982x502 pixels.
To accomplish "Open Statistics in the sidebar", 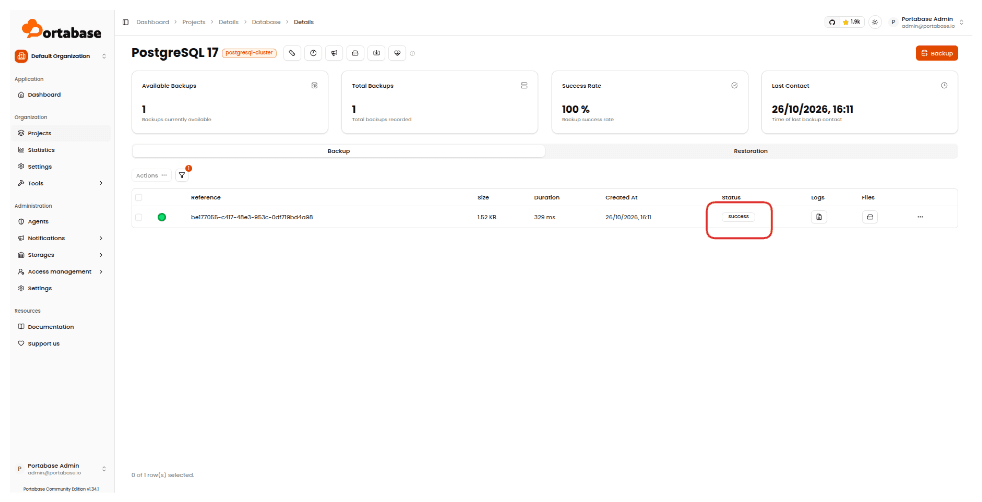I will coord(61,150).
